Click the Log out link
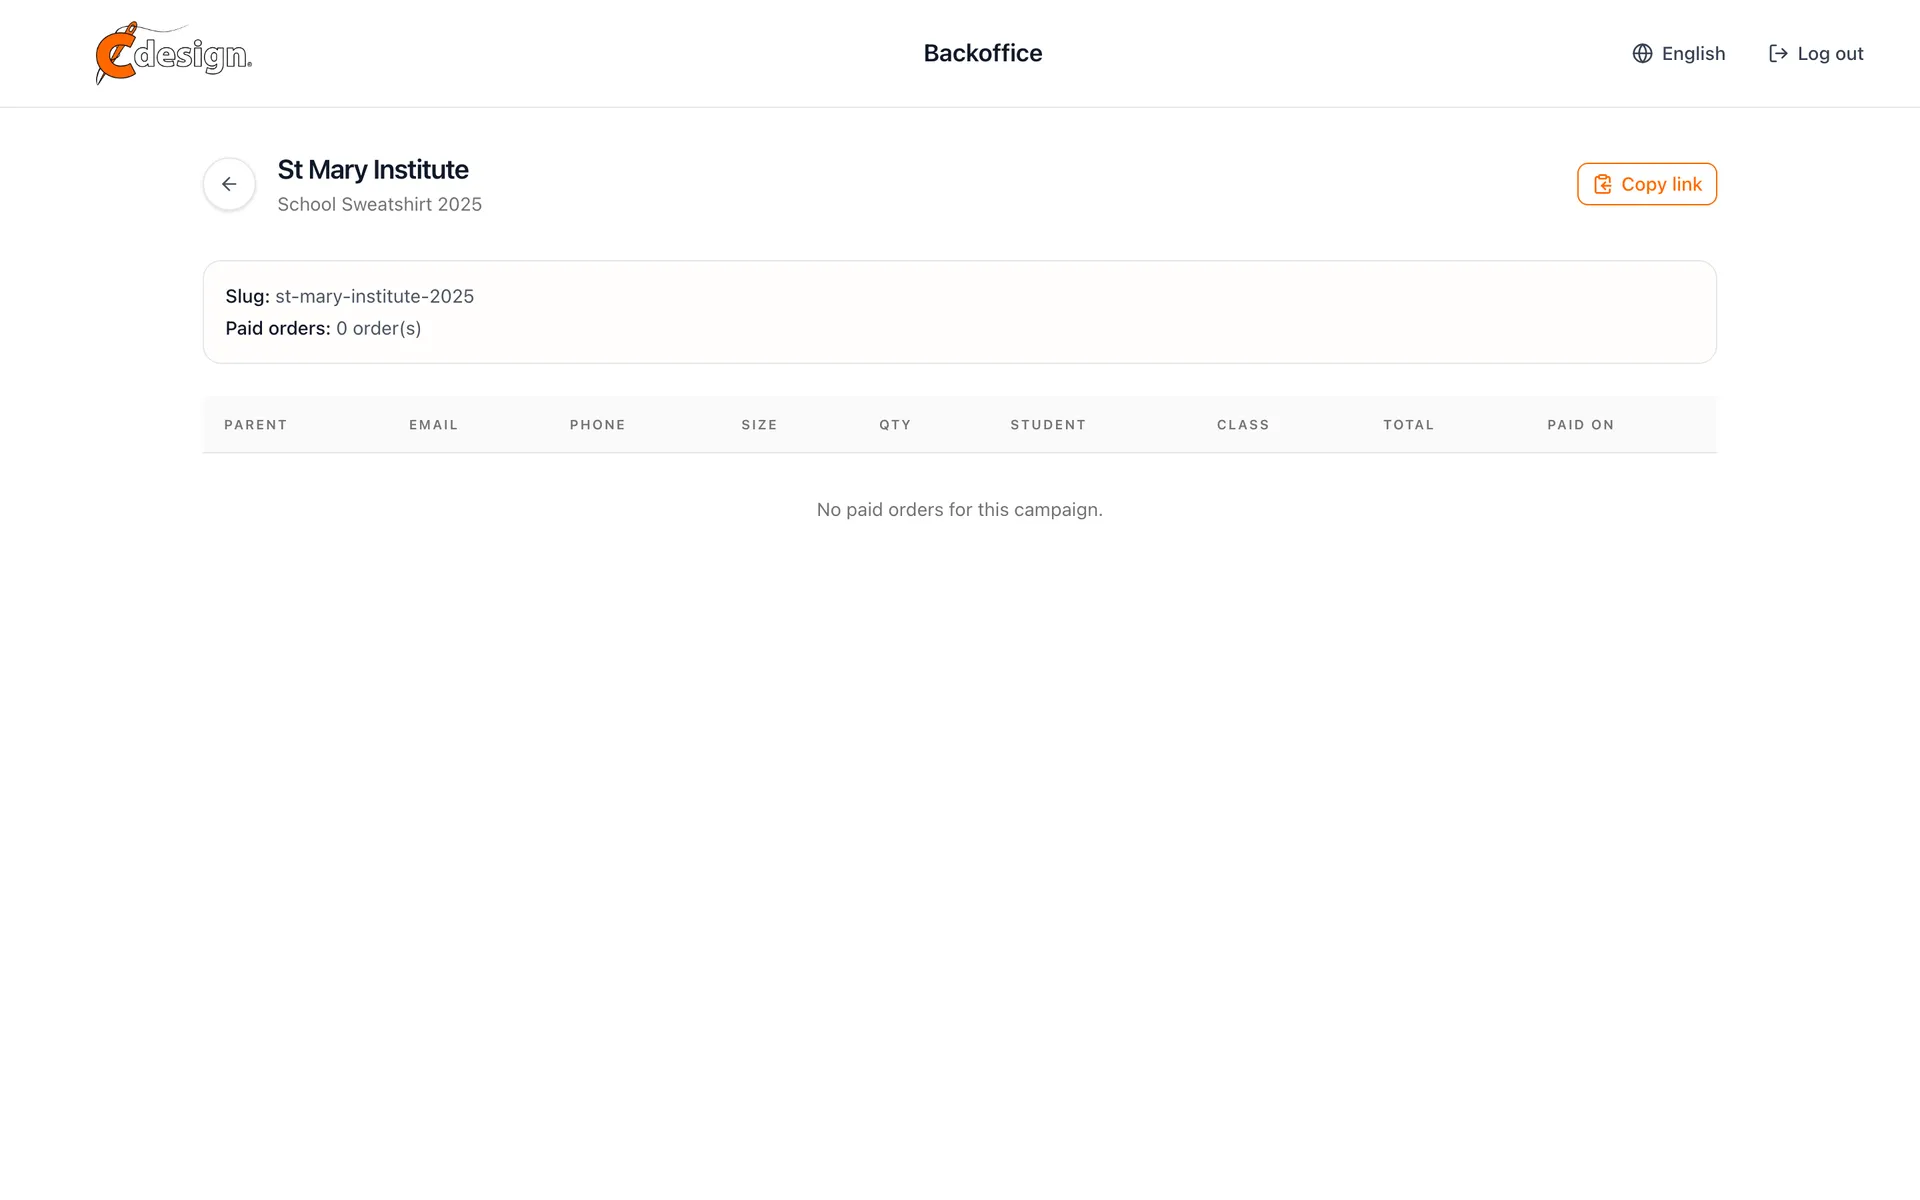The height and width of the screenshot is (1200, 1920). (1816, 53)
